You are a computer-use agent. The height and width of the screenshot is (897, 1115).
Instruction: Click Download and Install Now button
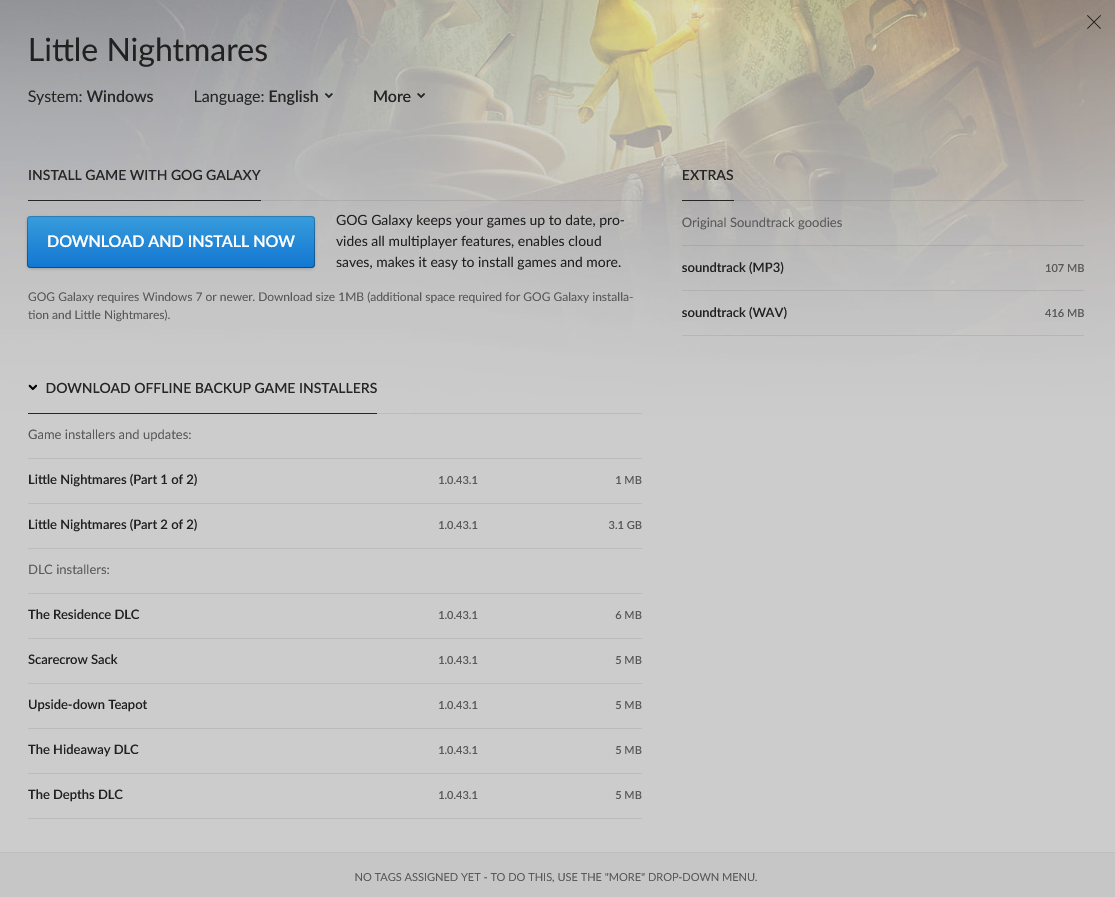click(x=171, y=242)
